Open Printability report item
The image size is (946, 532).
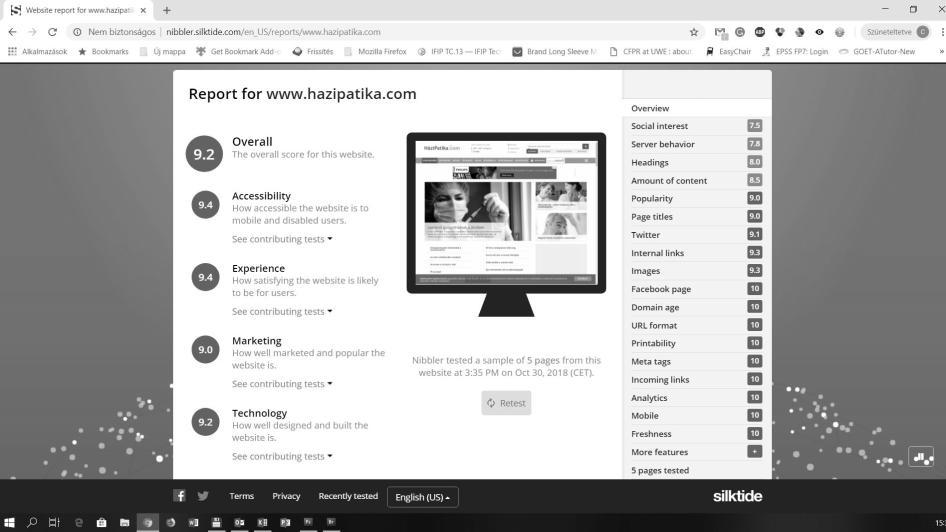[x=697, y=343]
